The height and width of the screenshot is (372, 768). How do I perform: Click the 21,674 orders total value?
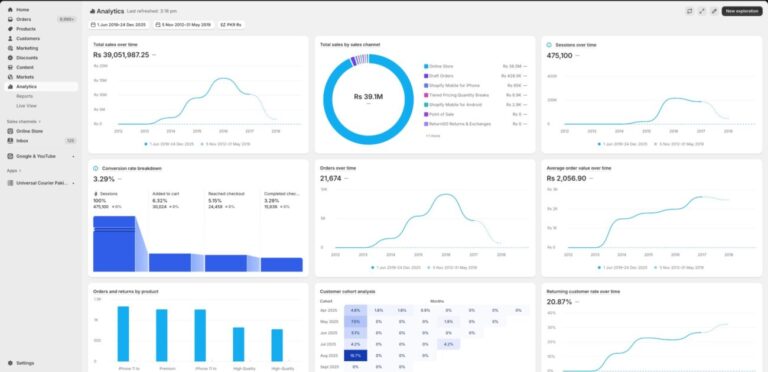(331, 178)
